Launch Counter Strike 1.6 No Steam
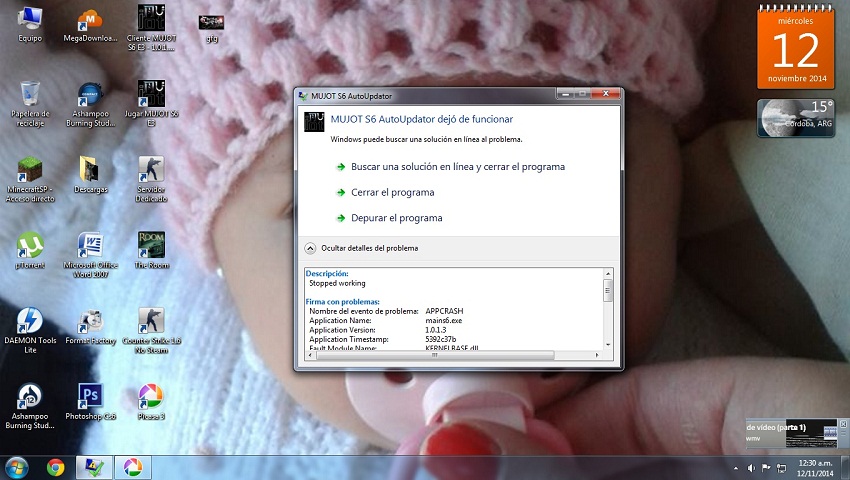 pos(151,321)
